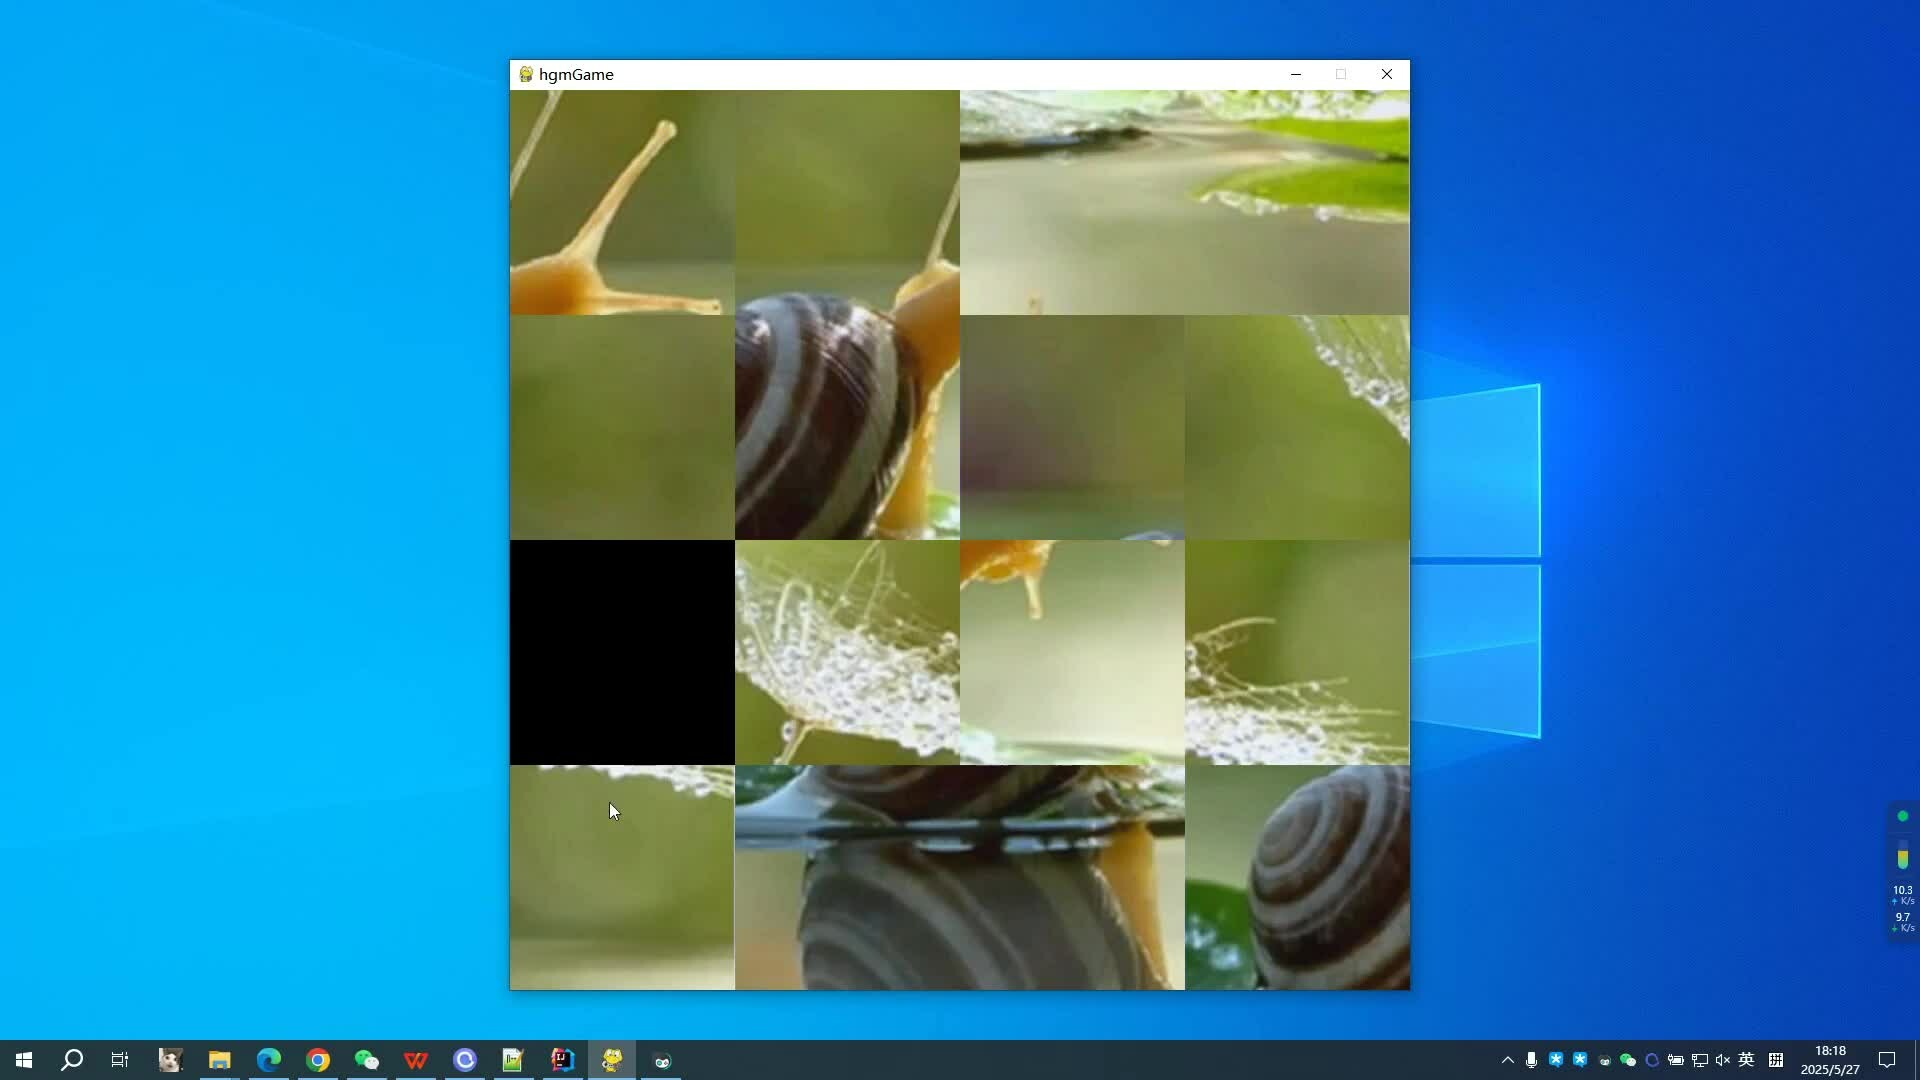The image size is (1920, 1080).
Task: Open WeChat from the taskbar
Action: pos(367,1060)
